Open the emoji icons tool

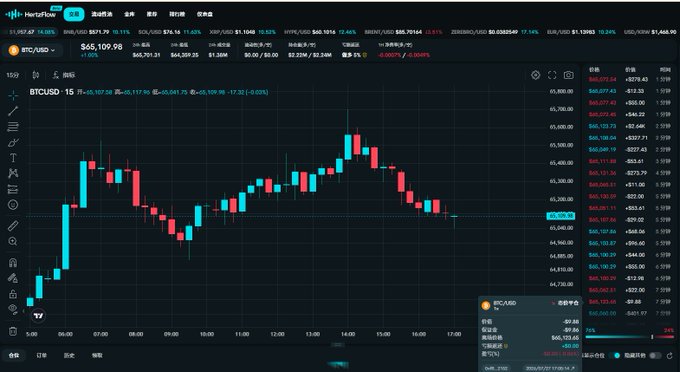pyautogui.click(x=13, y=205)
